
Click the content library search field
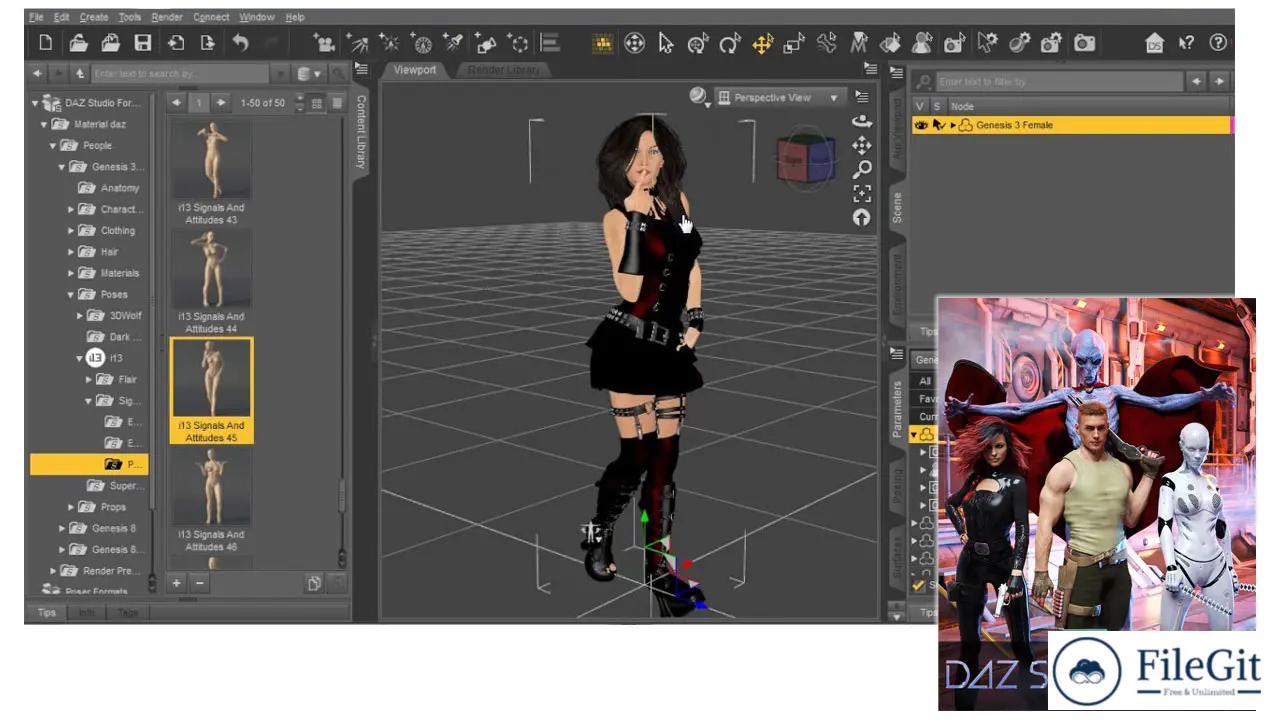tap(180, 74)
